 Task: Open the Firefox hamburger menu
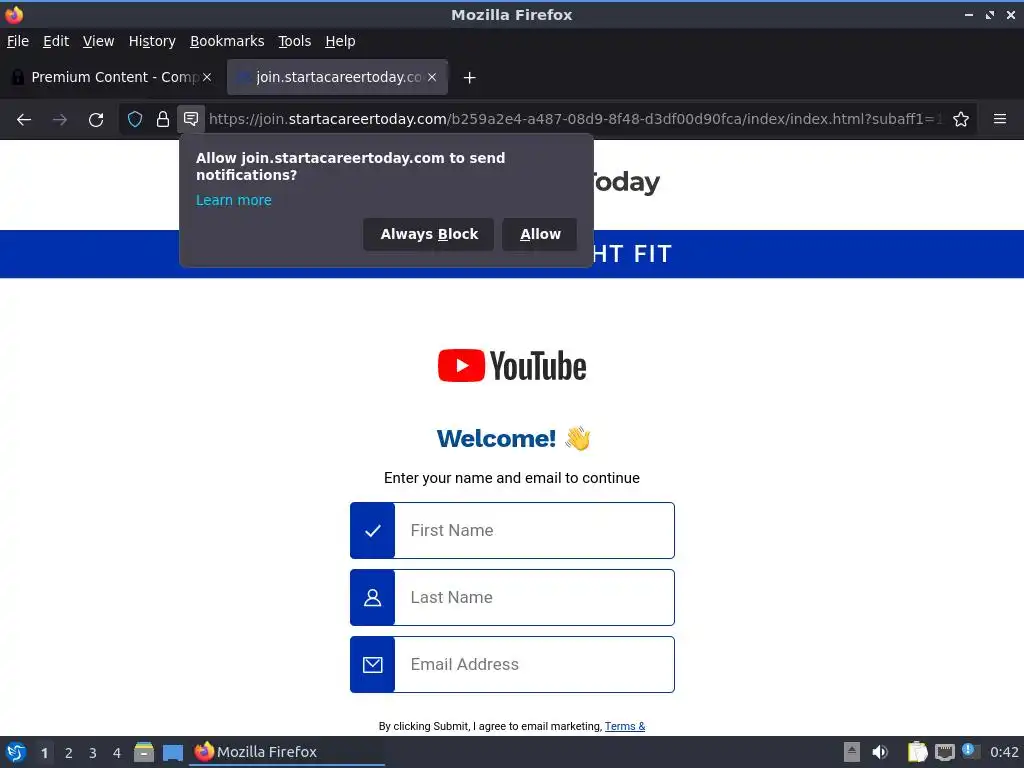(x=999, y=119)
